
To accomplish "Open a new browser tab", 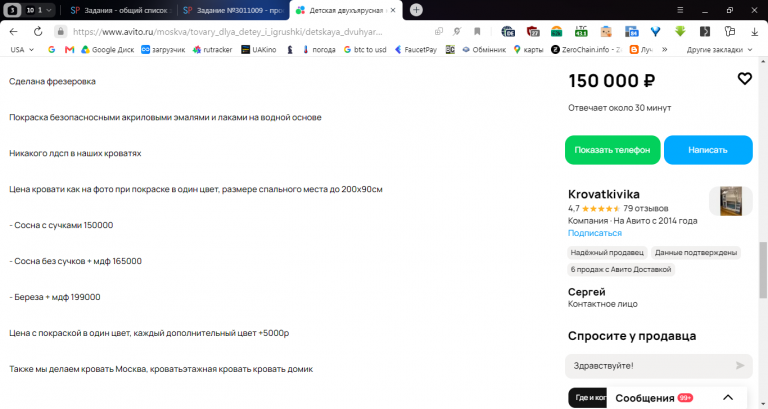I will point(416,10).
